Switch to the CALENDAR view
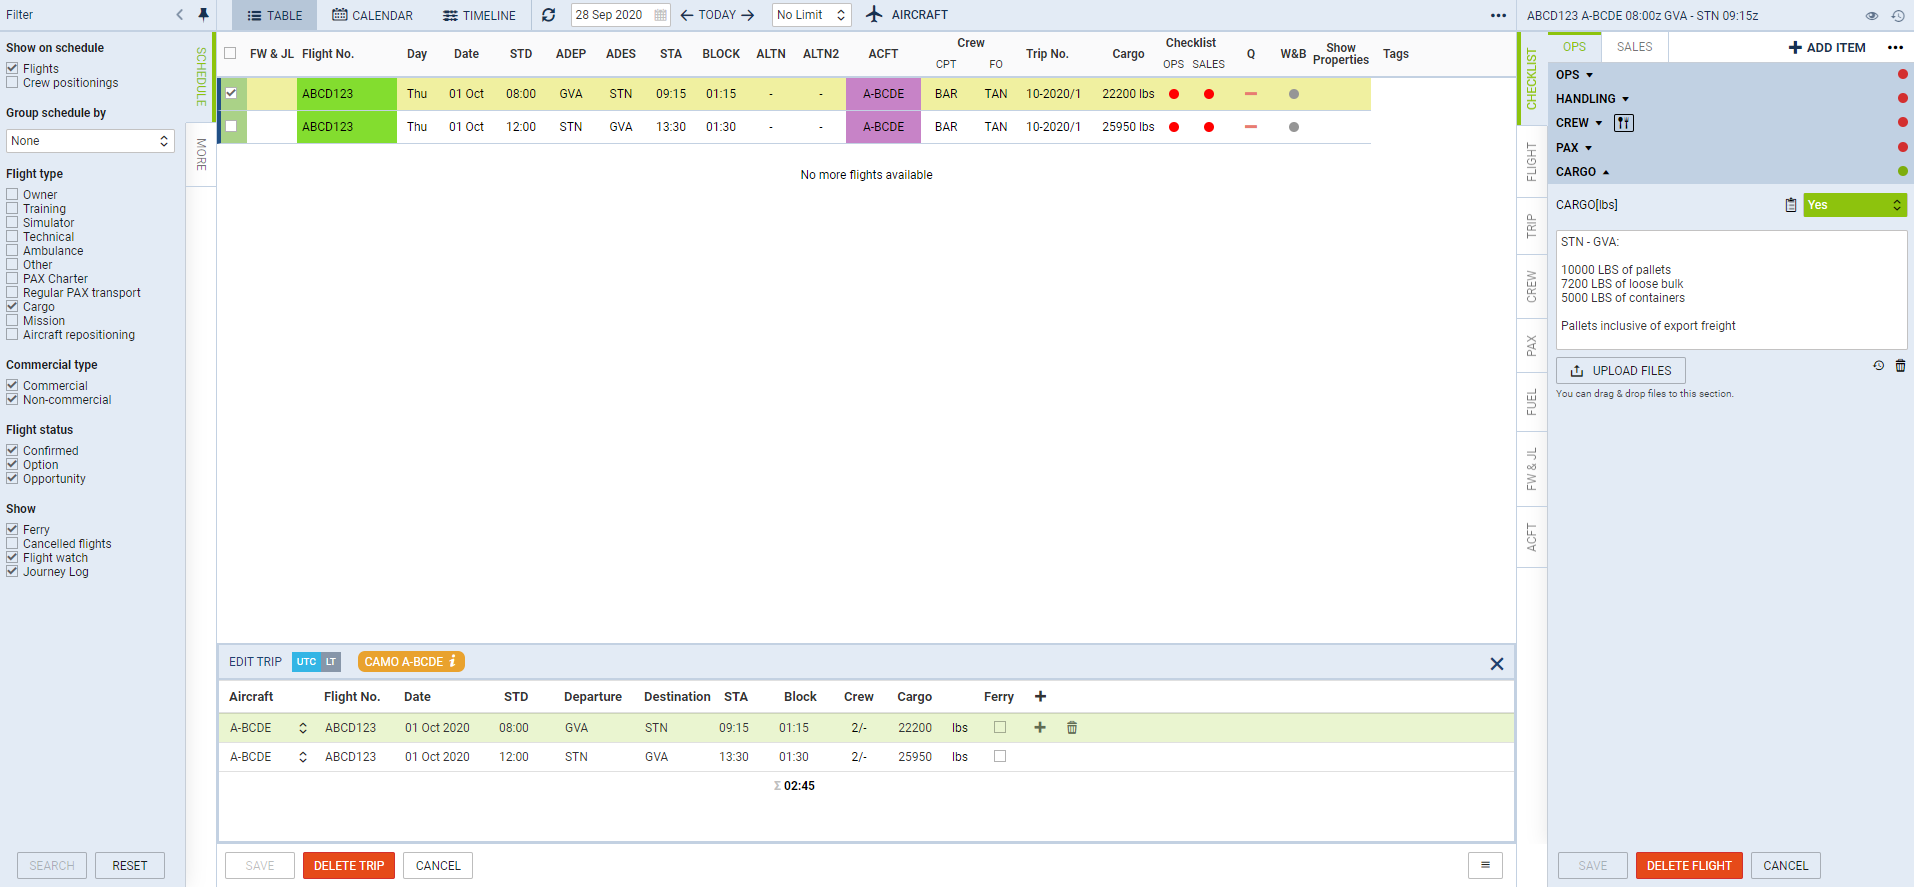This screenshot has width=1914, height=888. coord(372,15)
